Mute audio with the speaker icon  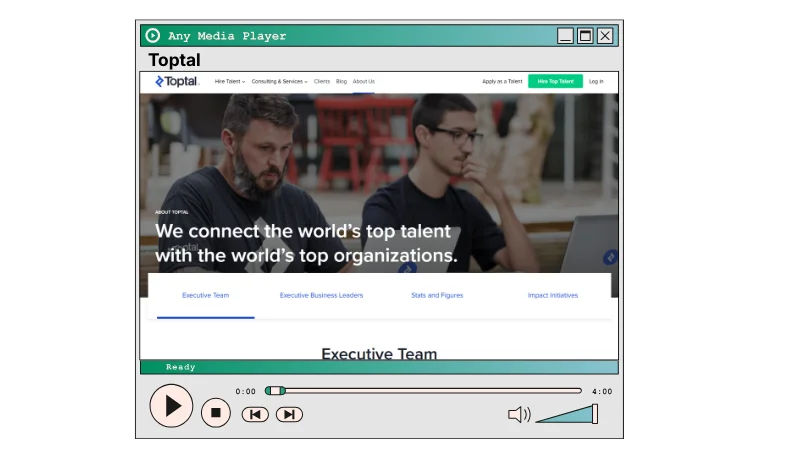click(519, 414)
